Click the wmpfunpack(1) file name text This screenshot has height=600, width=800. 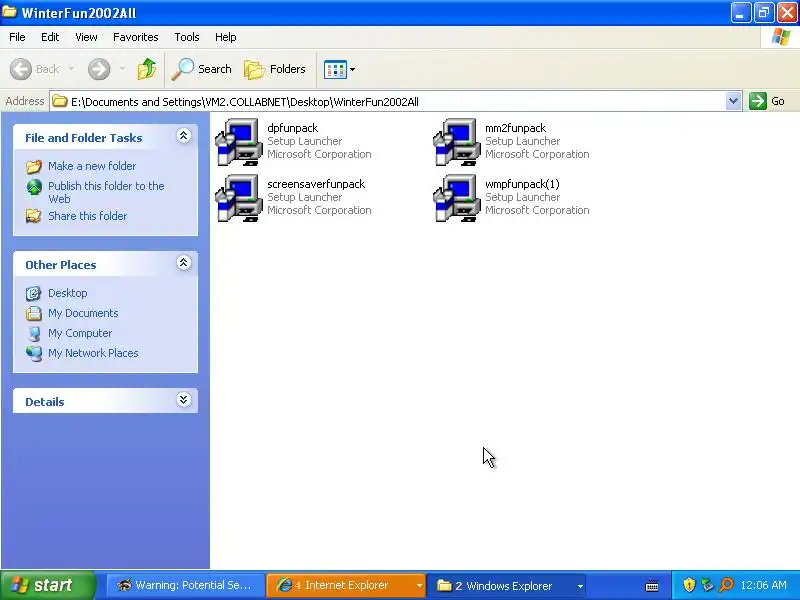[x=522, y=184]
